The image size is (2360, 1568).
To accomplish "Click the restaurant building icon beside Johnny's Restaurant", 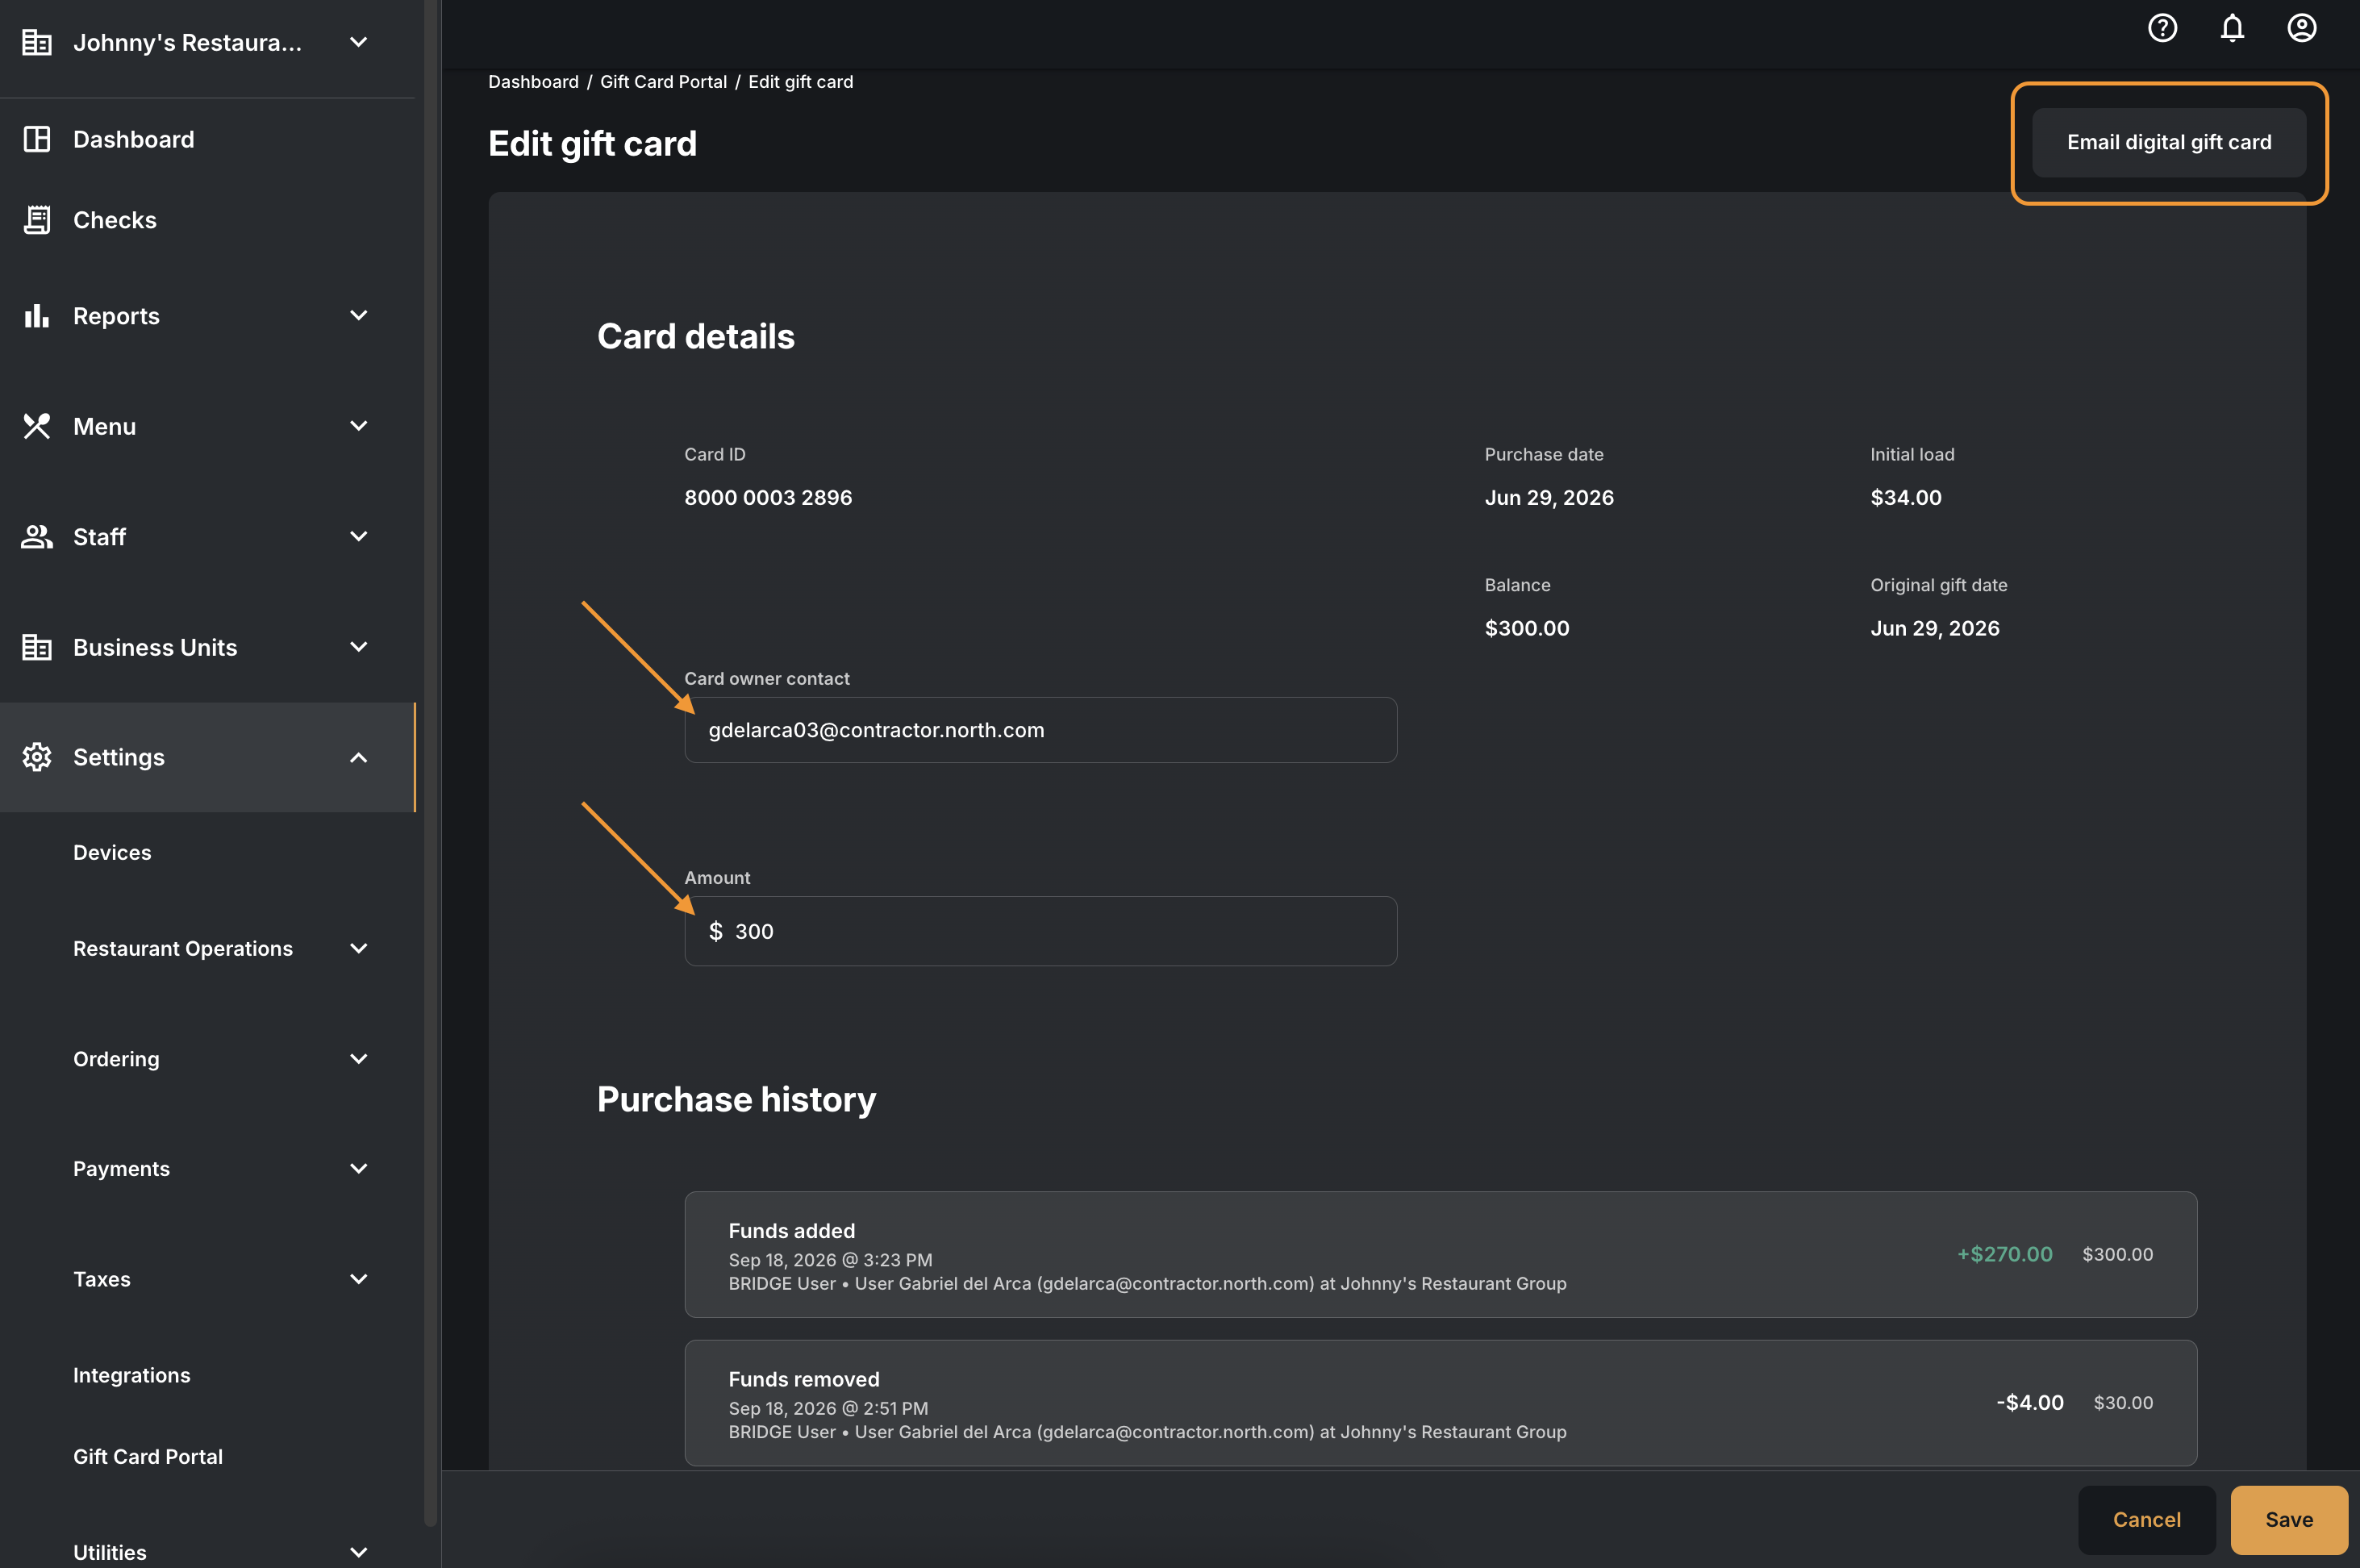I will point(37,42).
